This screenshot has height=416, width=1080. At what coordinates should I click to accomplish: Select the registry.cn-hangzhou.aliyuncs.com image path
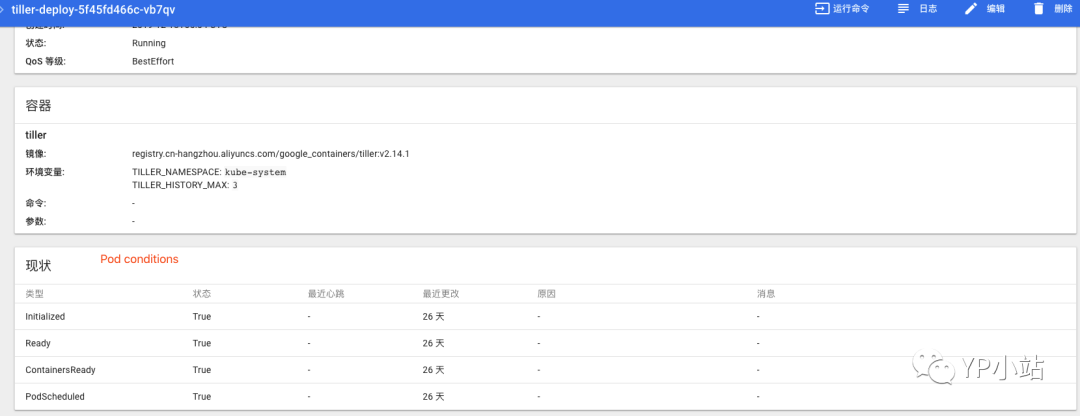point(271,154)
